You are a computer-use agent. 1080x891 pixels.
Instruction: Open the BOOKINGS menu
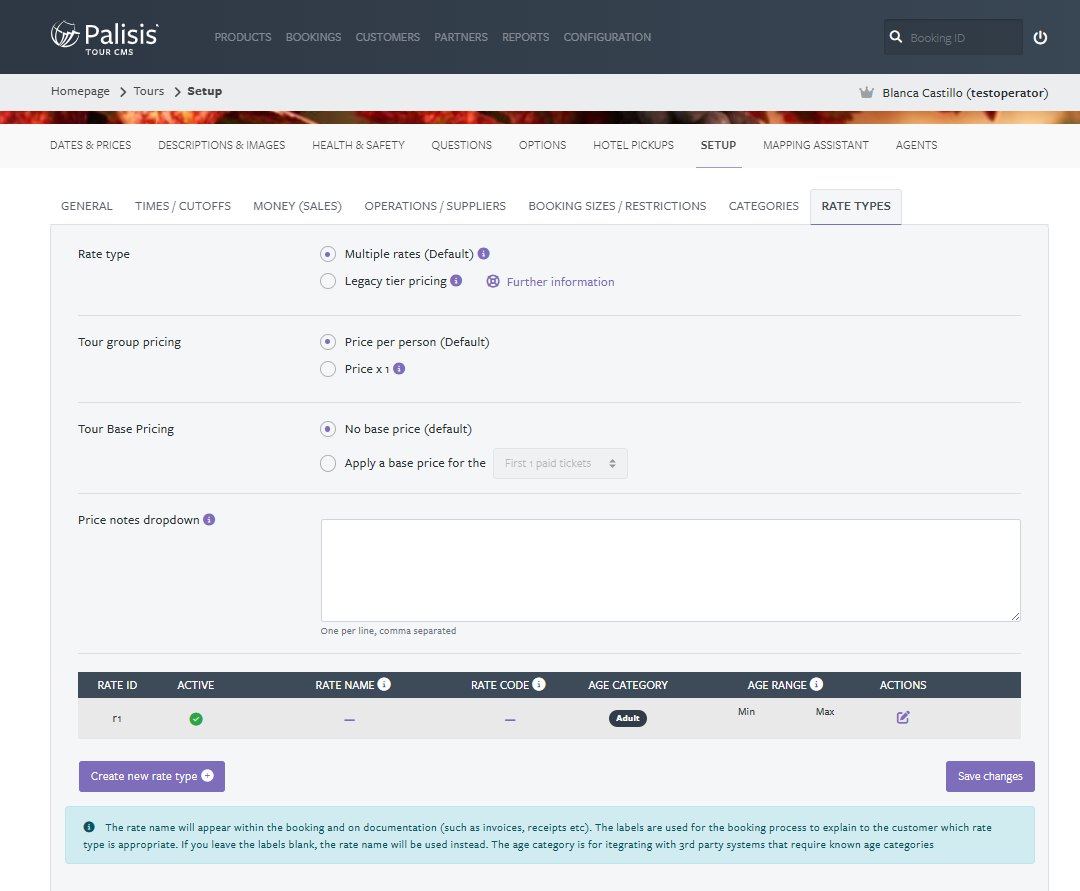[313, 37]
